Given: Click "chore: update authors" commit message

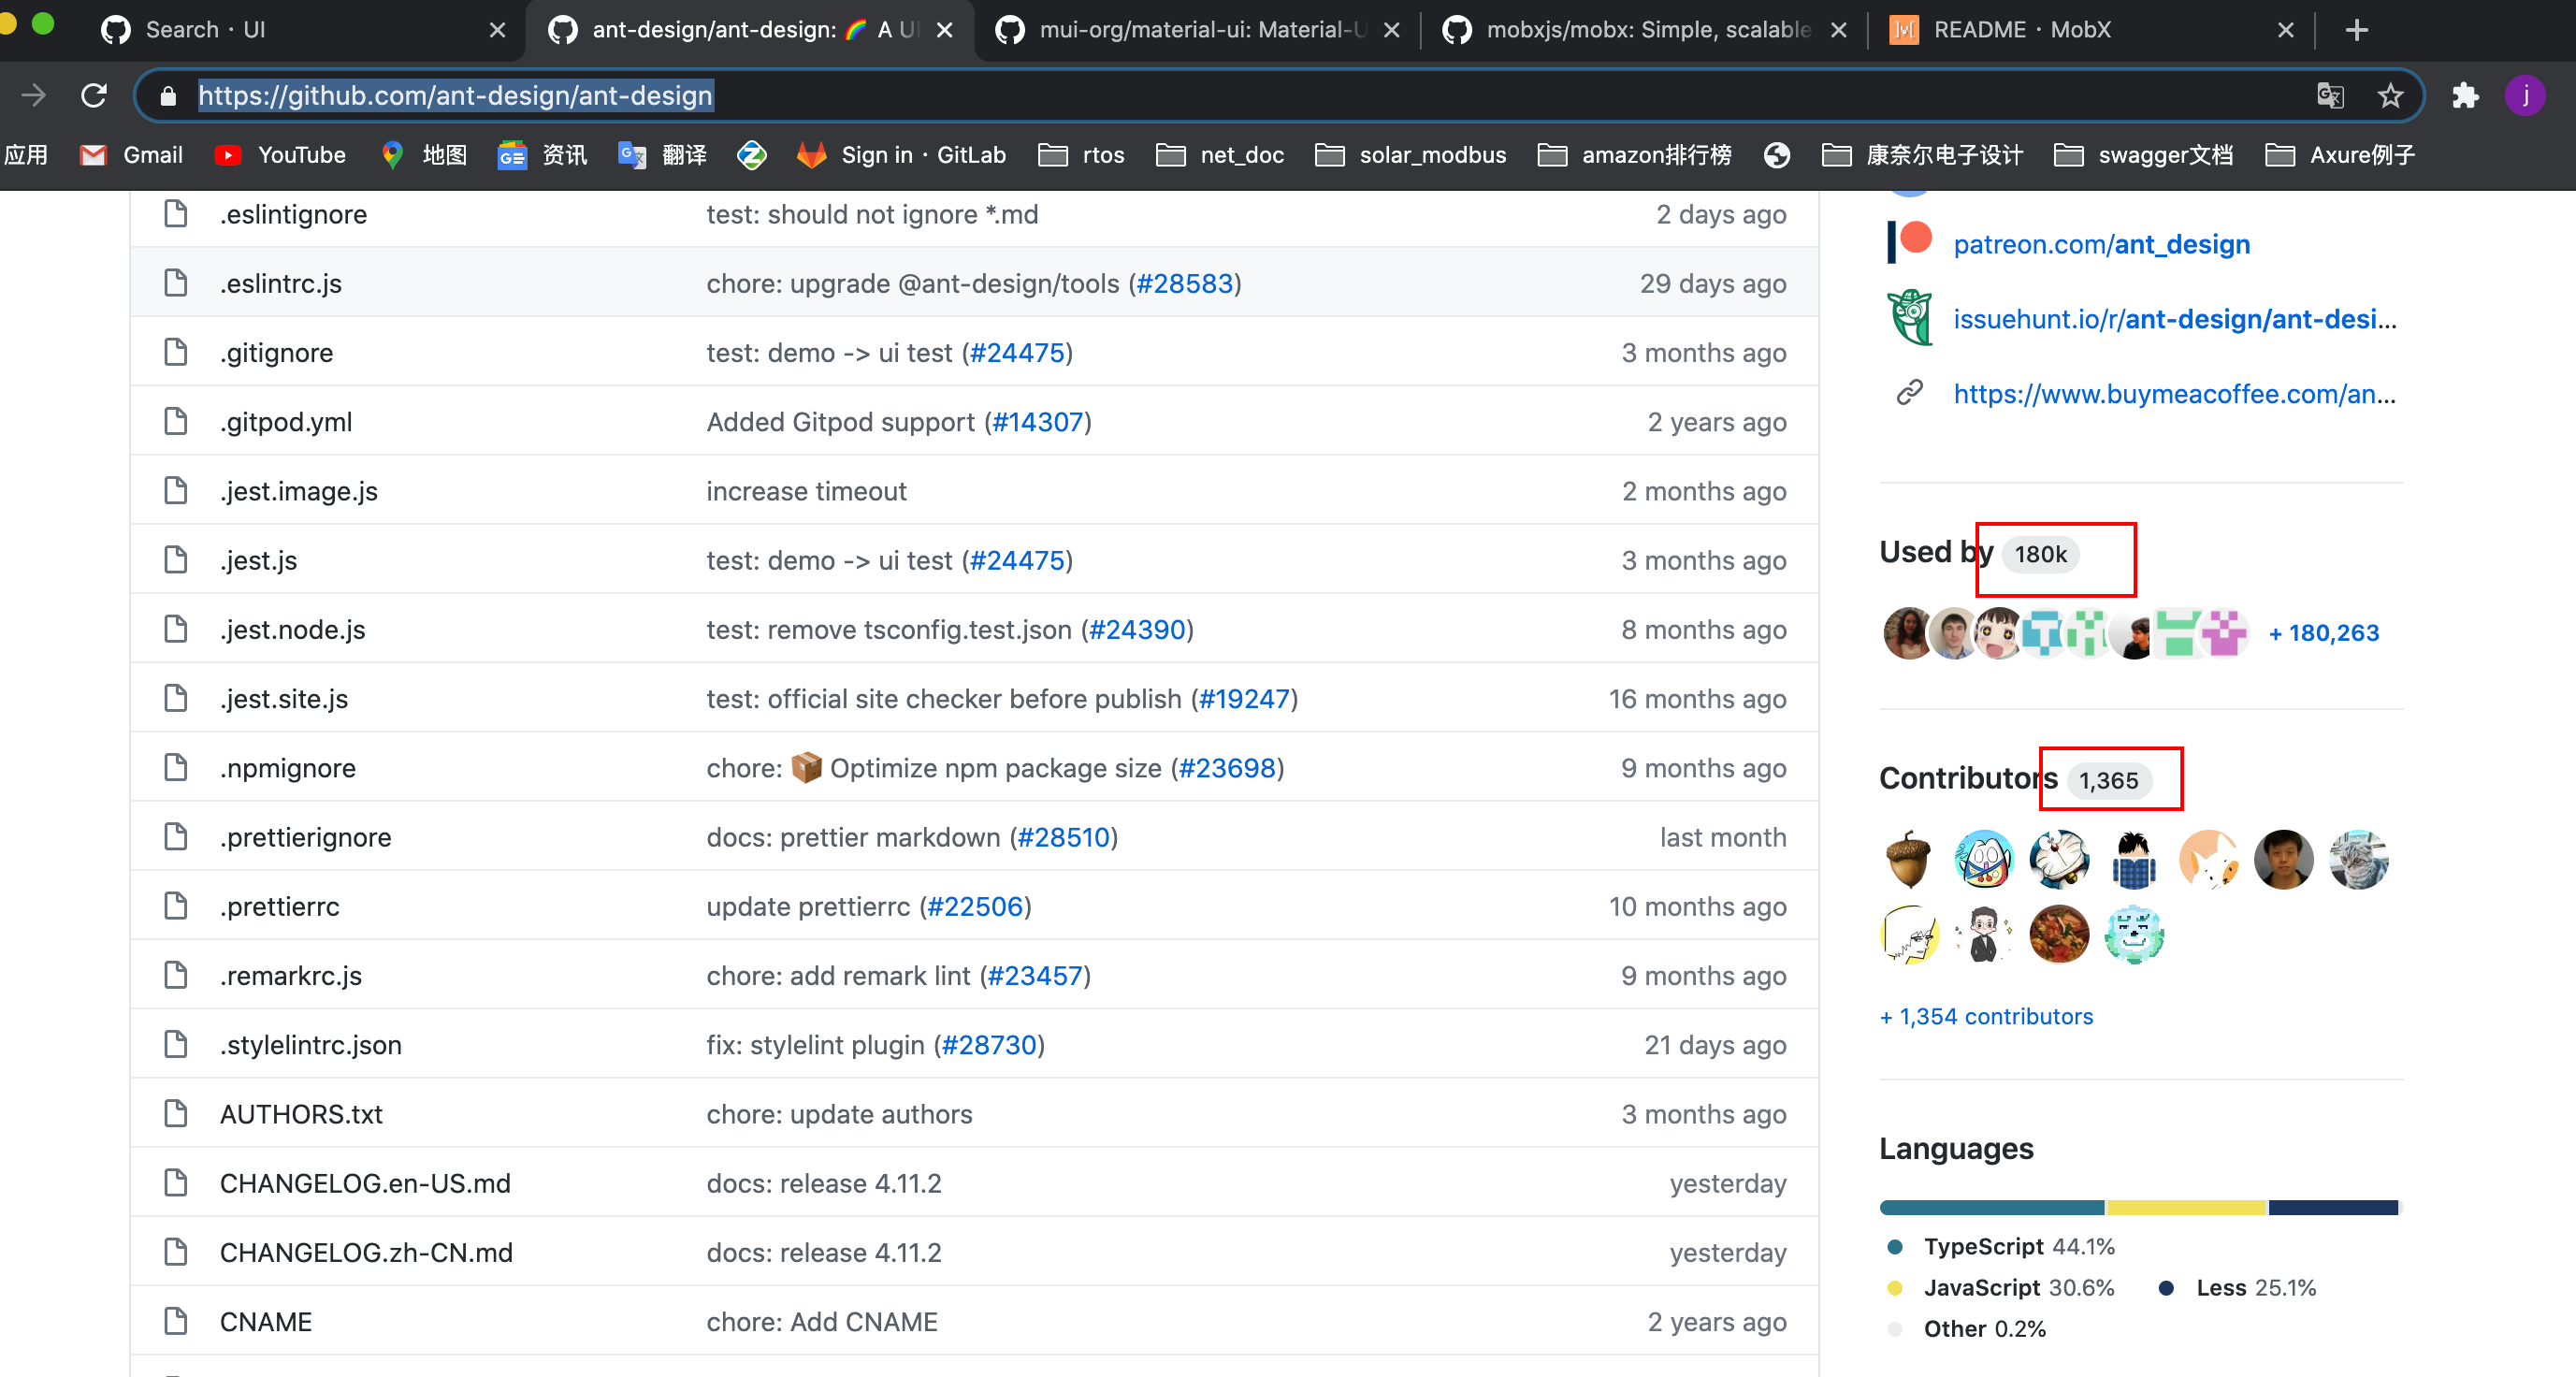Looking at the screenshot, I should click(839, 1114).
